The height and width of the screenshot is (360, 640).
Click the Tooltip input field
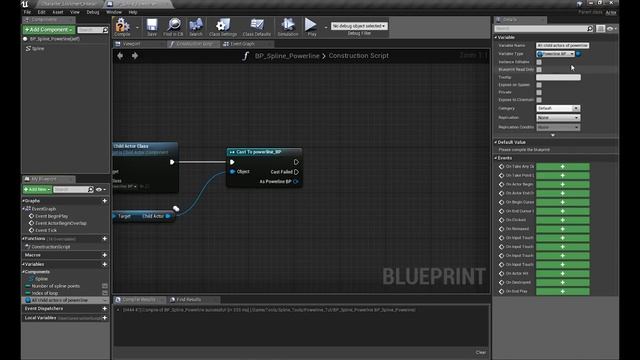(x=558, y=77)
